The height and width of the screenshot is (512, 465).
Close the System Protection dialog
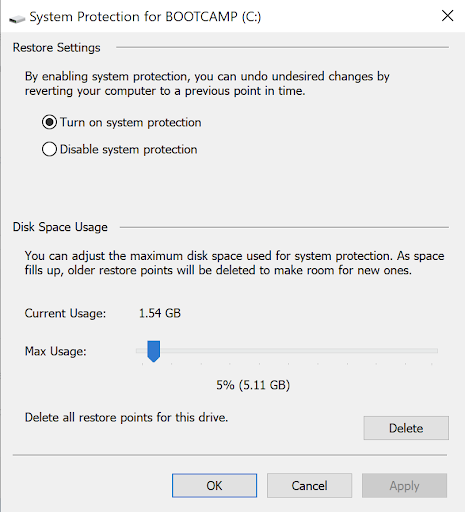click(447, 16)
